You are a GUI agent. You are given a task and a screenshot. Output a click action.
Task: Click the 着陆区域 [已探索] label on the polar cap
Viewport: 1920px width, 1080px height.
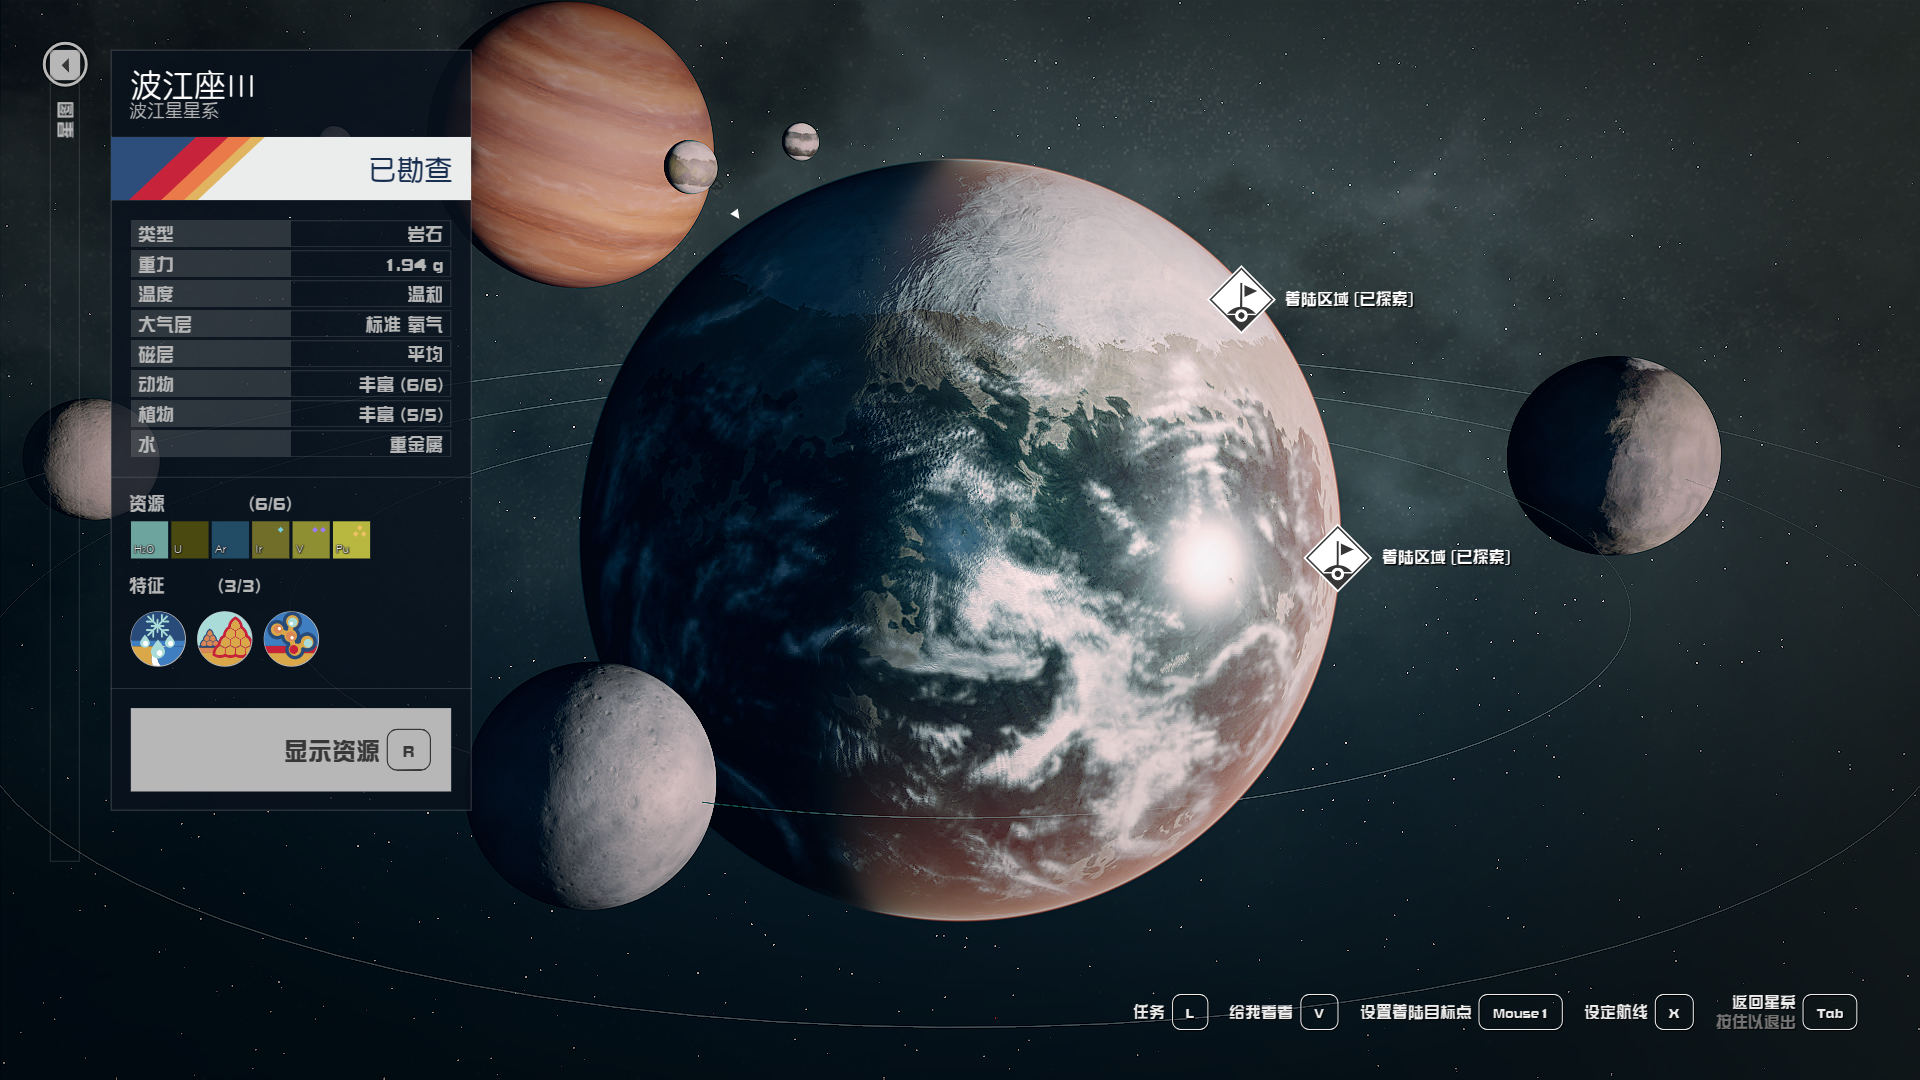[x=1349, y=299]
